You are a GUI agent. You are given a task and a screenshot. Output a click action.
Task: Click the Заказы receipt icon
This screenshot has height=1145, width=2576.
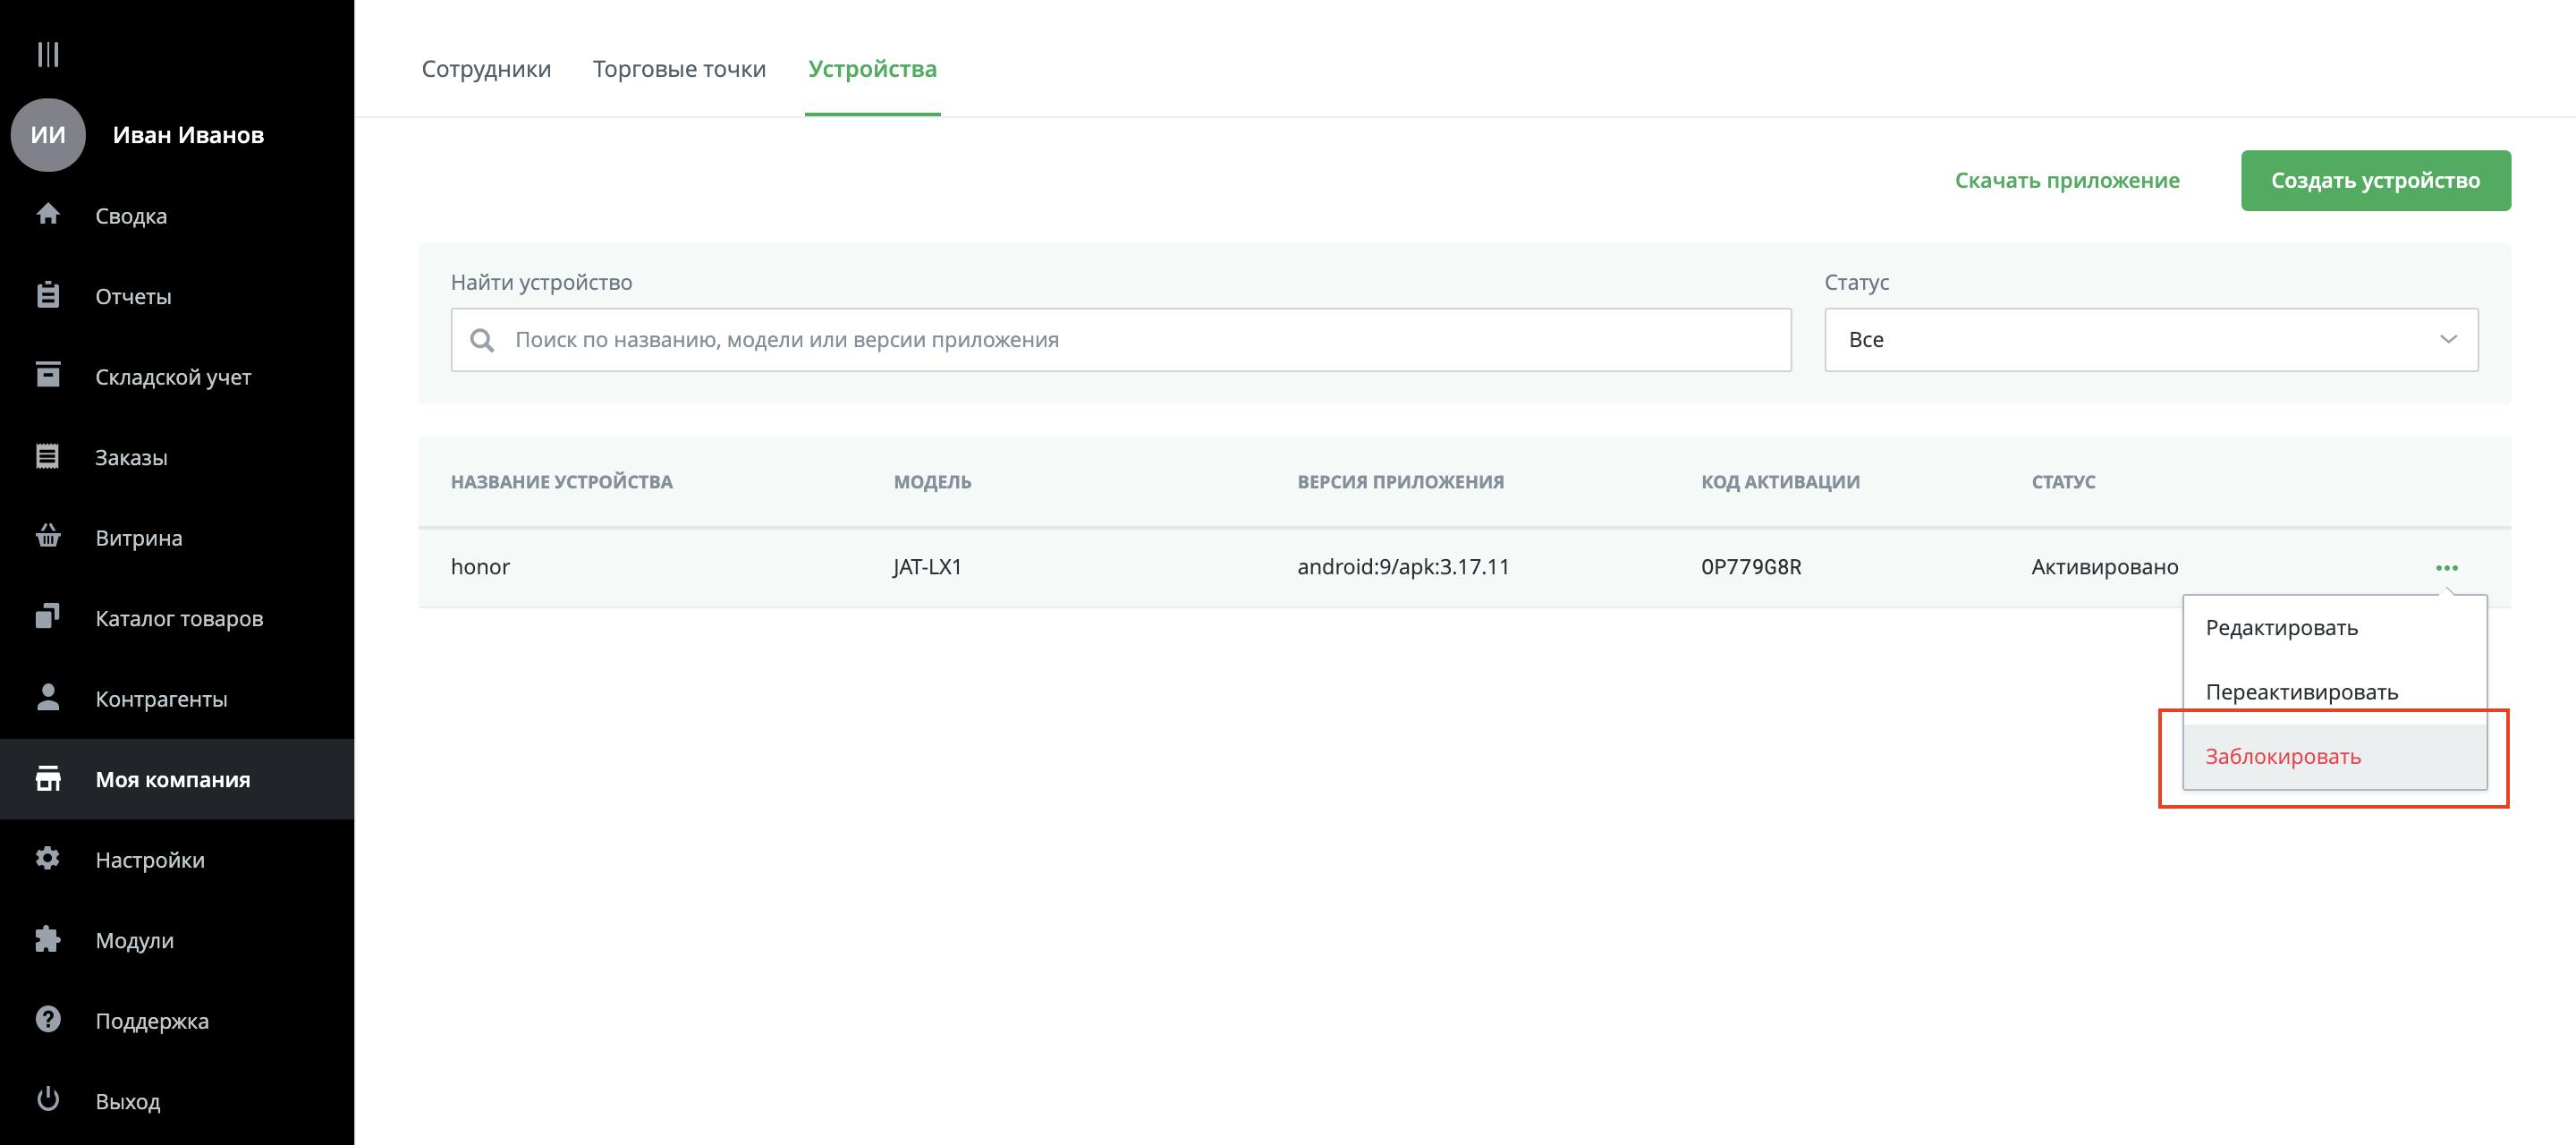(48, 456)
